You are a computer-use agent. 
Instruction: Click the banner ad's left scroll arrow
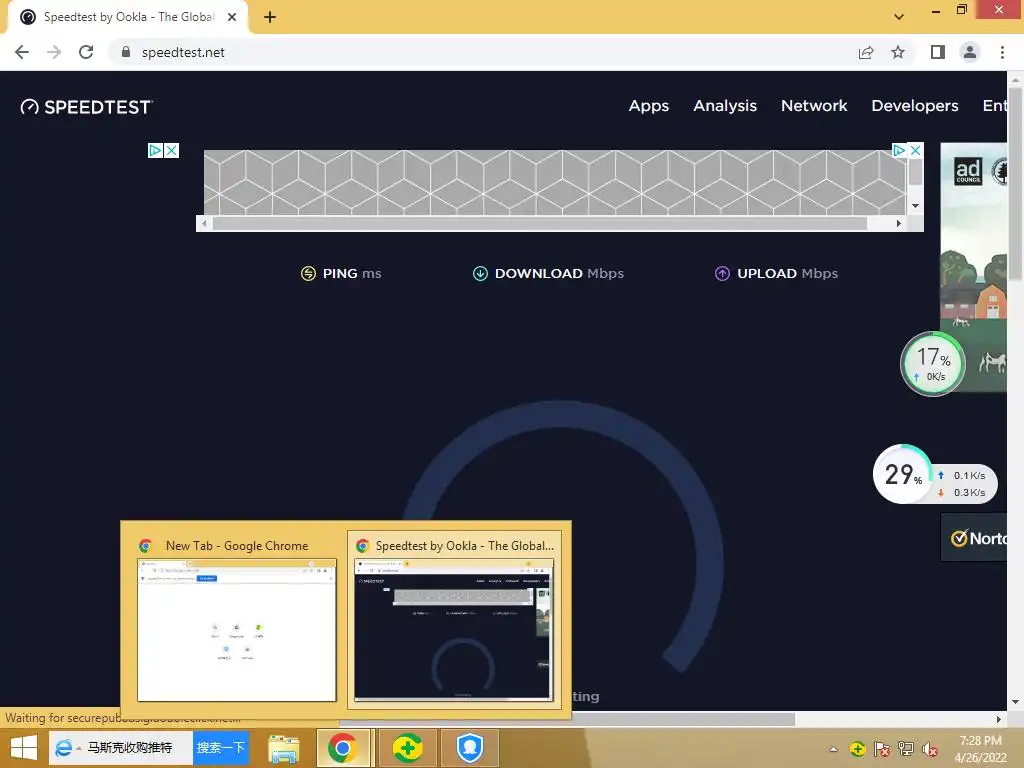click(x=204, y=223)
